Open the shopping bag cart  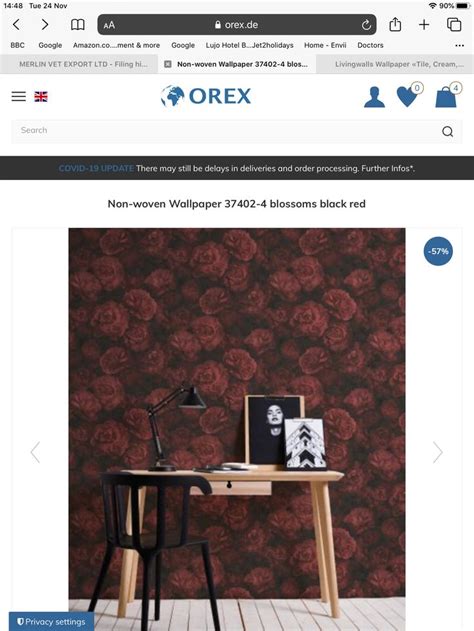[446, 97]
